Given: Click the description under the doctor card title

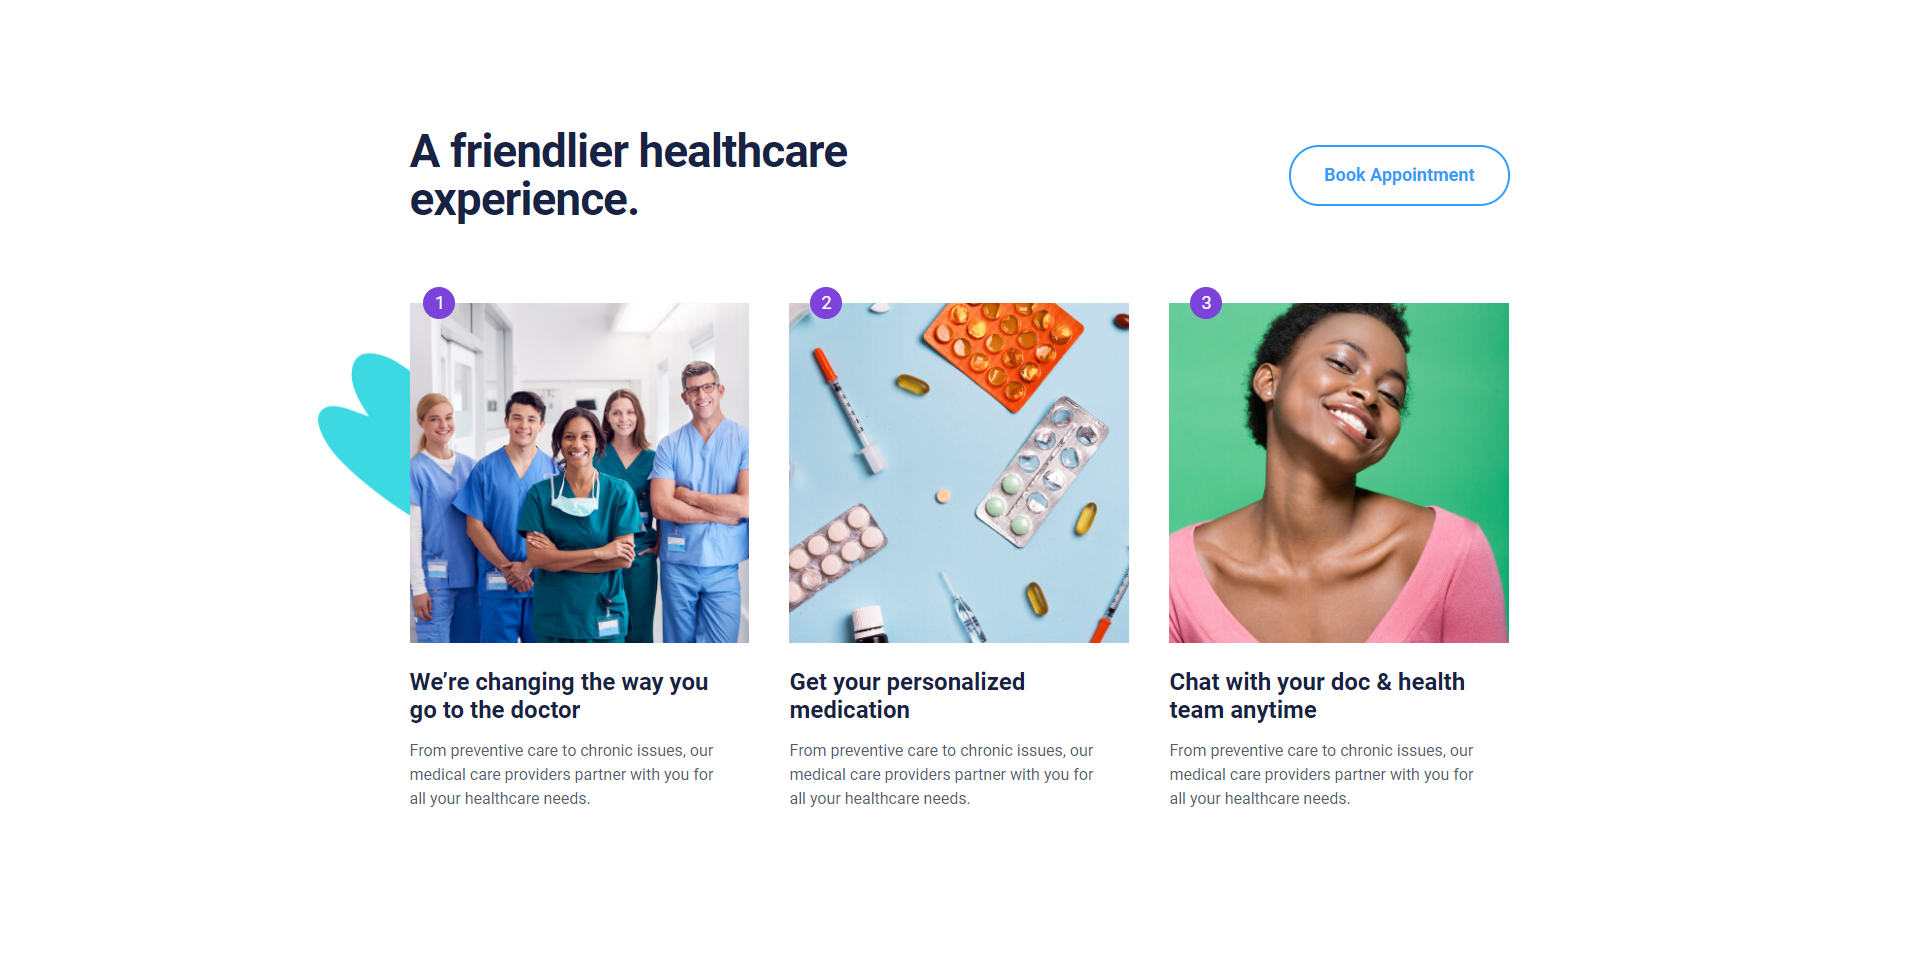Looking at the screenshot, I should (561, 774).
